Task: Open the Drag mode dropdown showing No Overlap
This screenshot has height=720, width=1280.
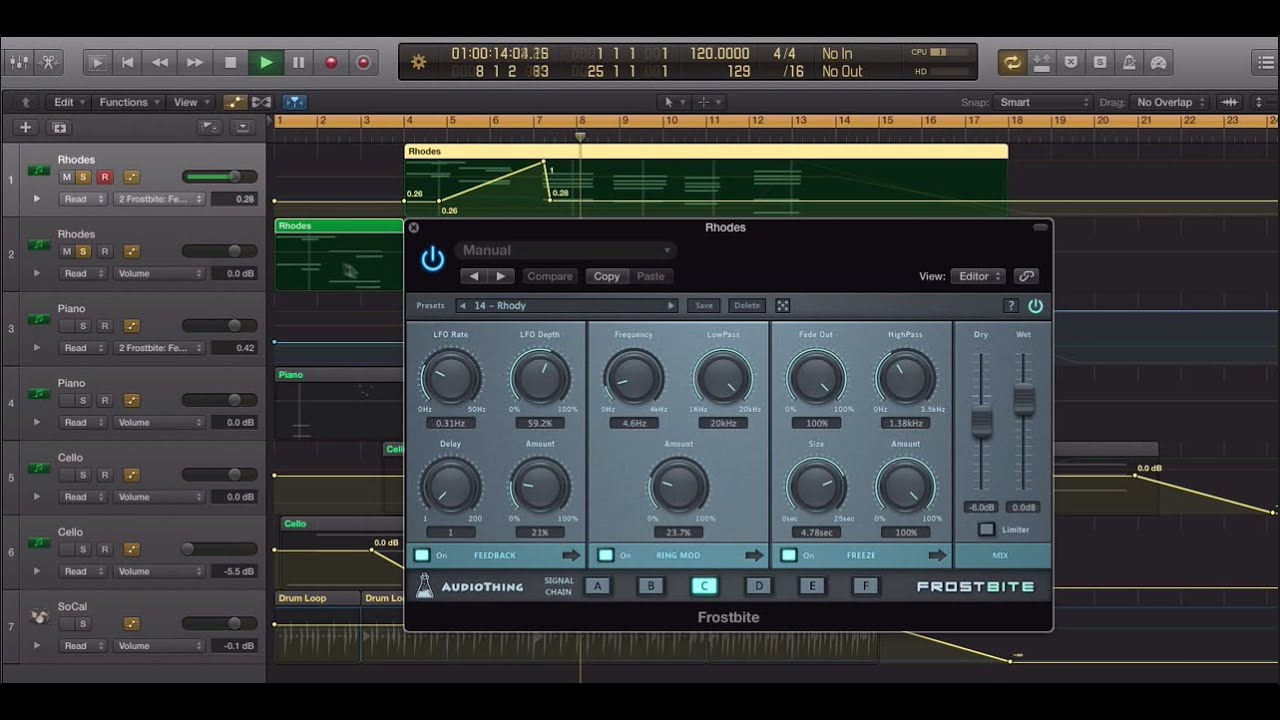Action: 1170,102
